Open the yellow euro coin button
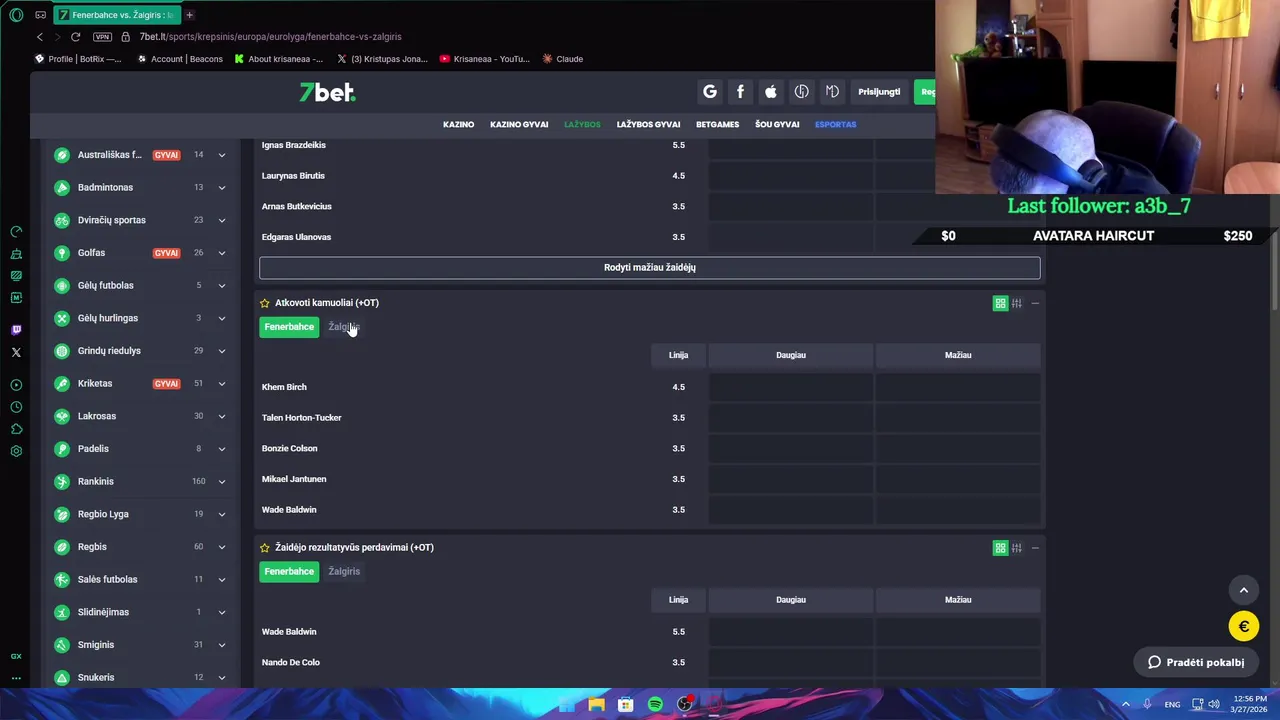Screen dimensions: 1280x720 [x=1244, y=627]
